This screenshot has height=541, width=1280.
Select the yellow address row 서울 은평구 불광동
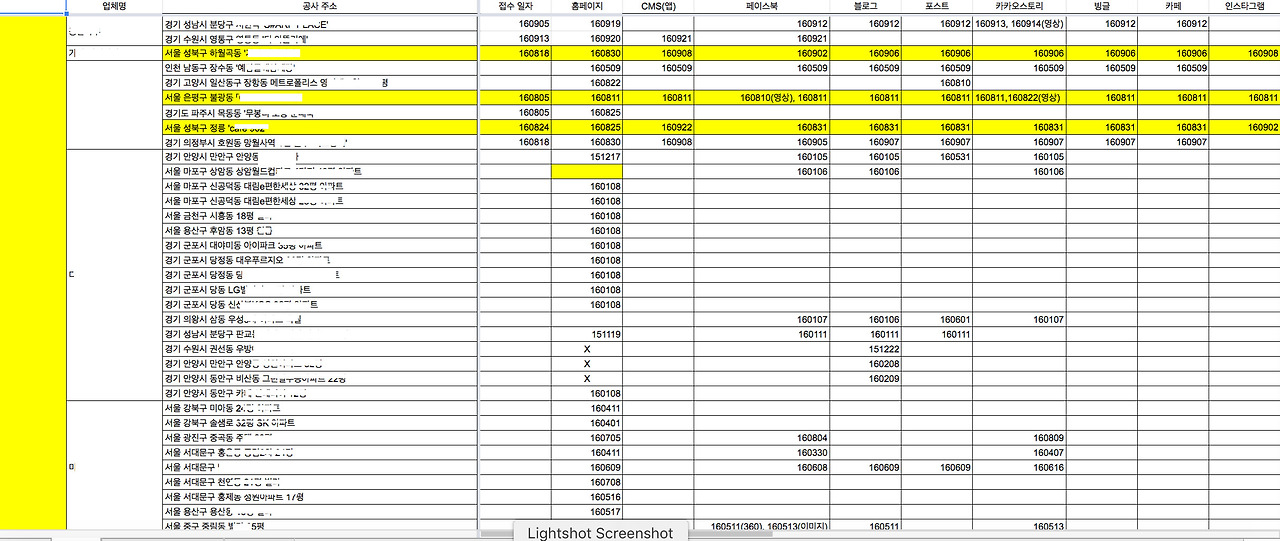tap(320, 98)
